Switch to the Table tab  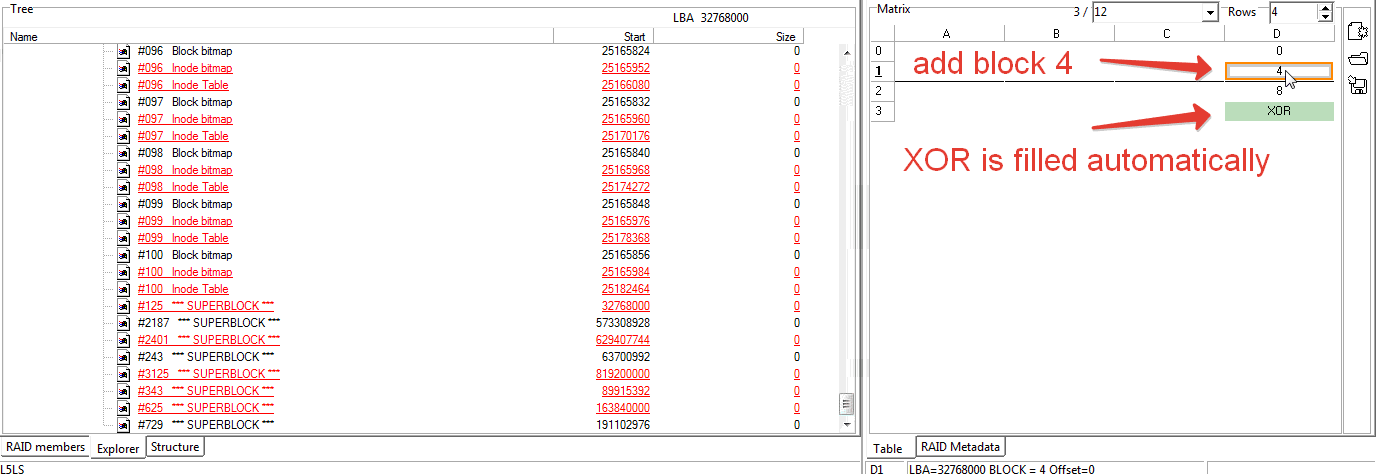[x=888, y=448]
